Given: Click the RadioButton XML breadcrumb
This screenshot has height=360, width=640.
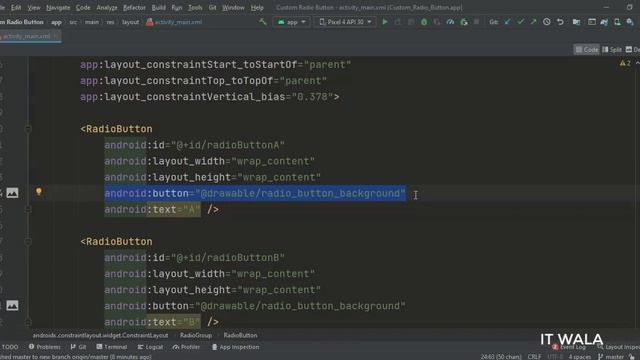Looking at the screenshot, I should pyautogui.click(x=240, y=335).
